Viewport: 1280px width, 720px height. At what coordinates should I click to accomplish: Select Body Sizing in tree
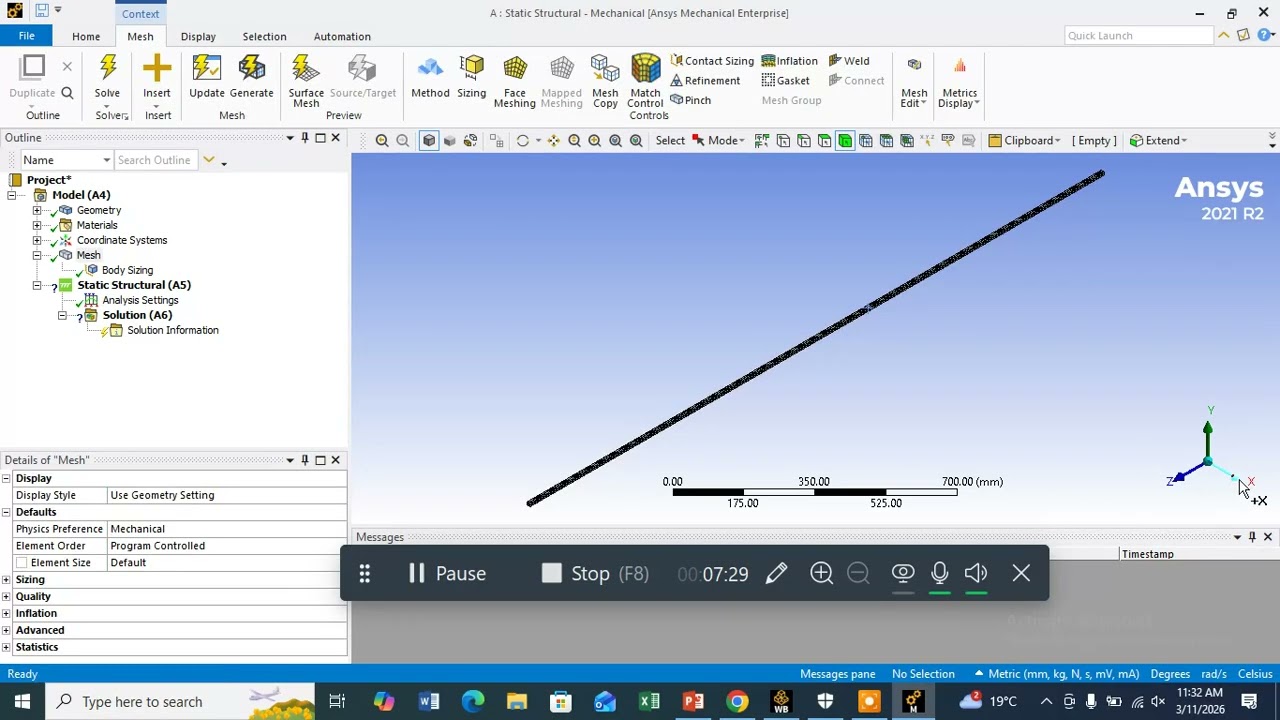(127, 270)
